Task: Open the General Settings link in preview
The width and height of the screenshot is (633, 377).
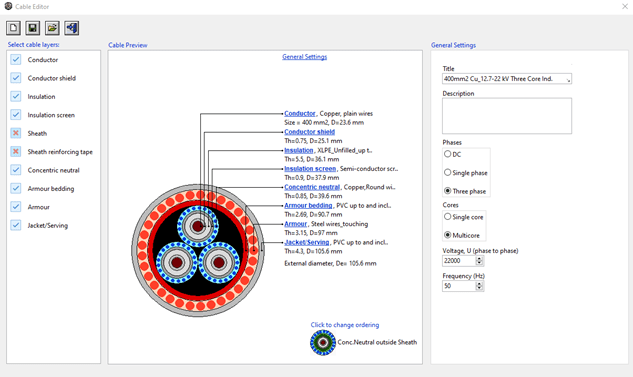Action: click(x=304, y=57)
